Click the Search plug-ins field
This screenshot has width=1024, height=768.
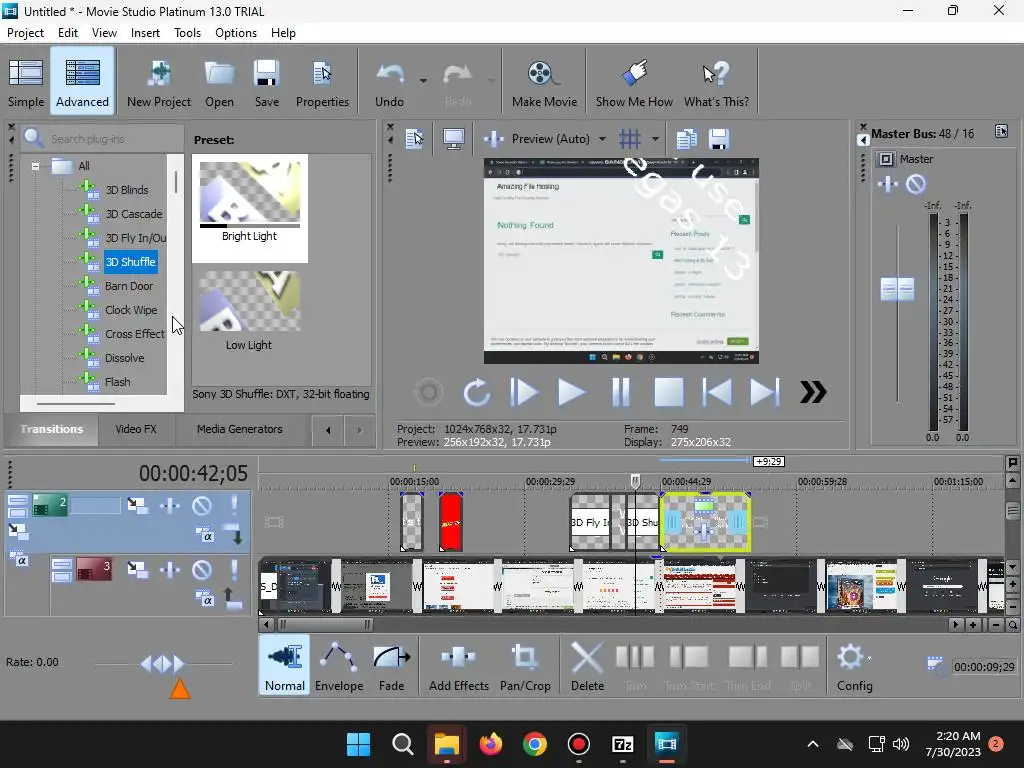102,138
